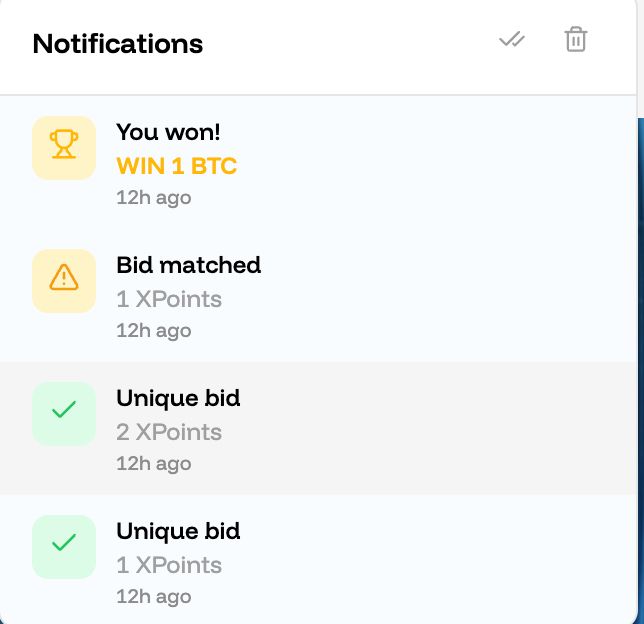
Task: Click the mark all as read double-check icon
Action: tap(512, 40)
